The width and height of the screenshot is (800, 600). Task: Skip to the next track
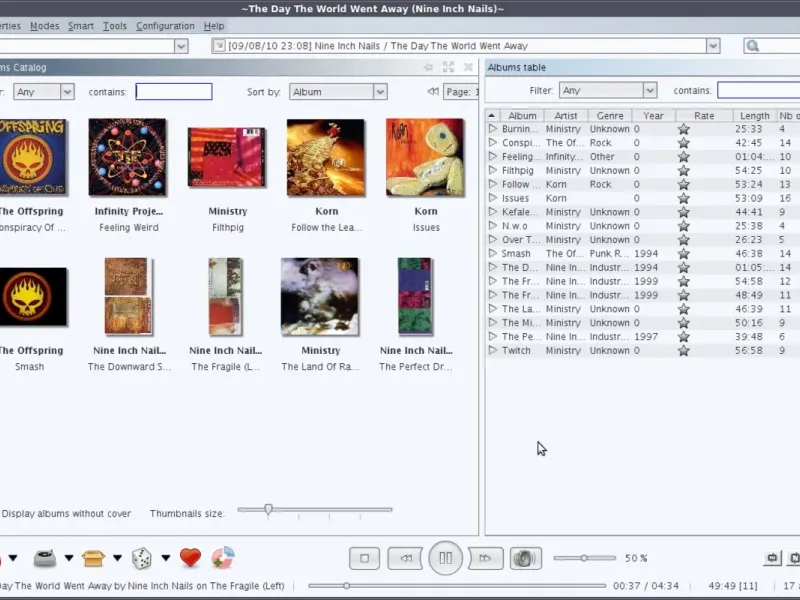[485, 558]
